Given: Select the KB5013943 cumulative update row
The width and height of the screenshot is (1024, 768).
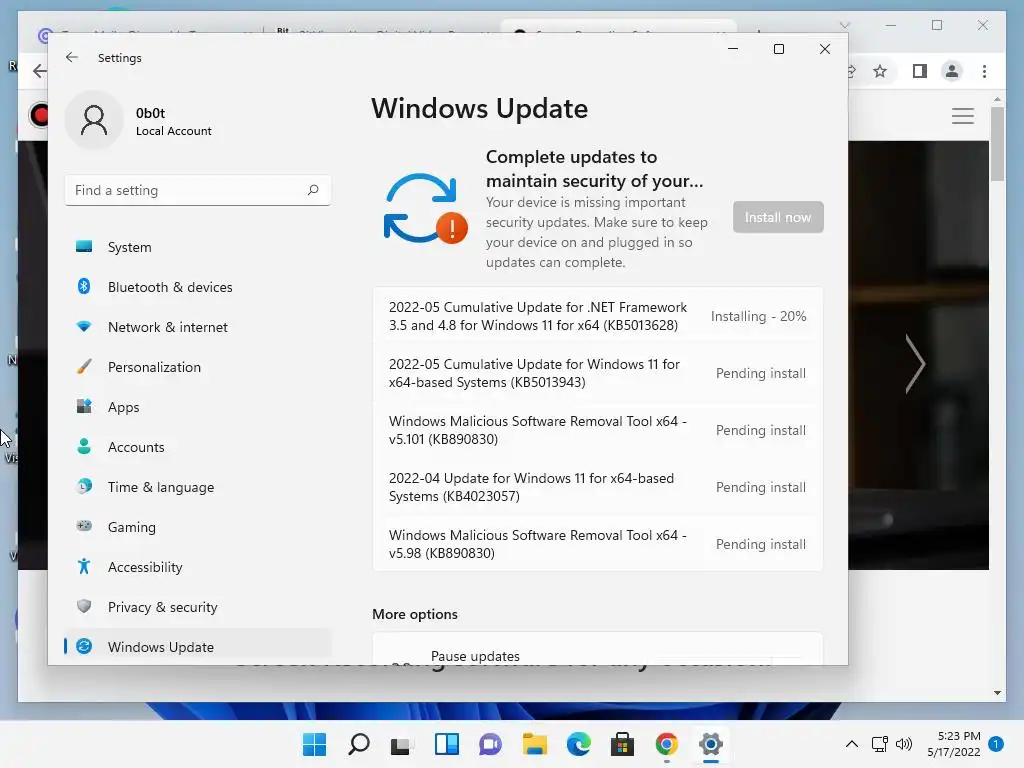Looking at the screenshot, I should point(598,373).
